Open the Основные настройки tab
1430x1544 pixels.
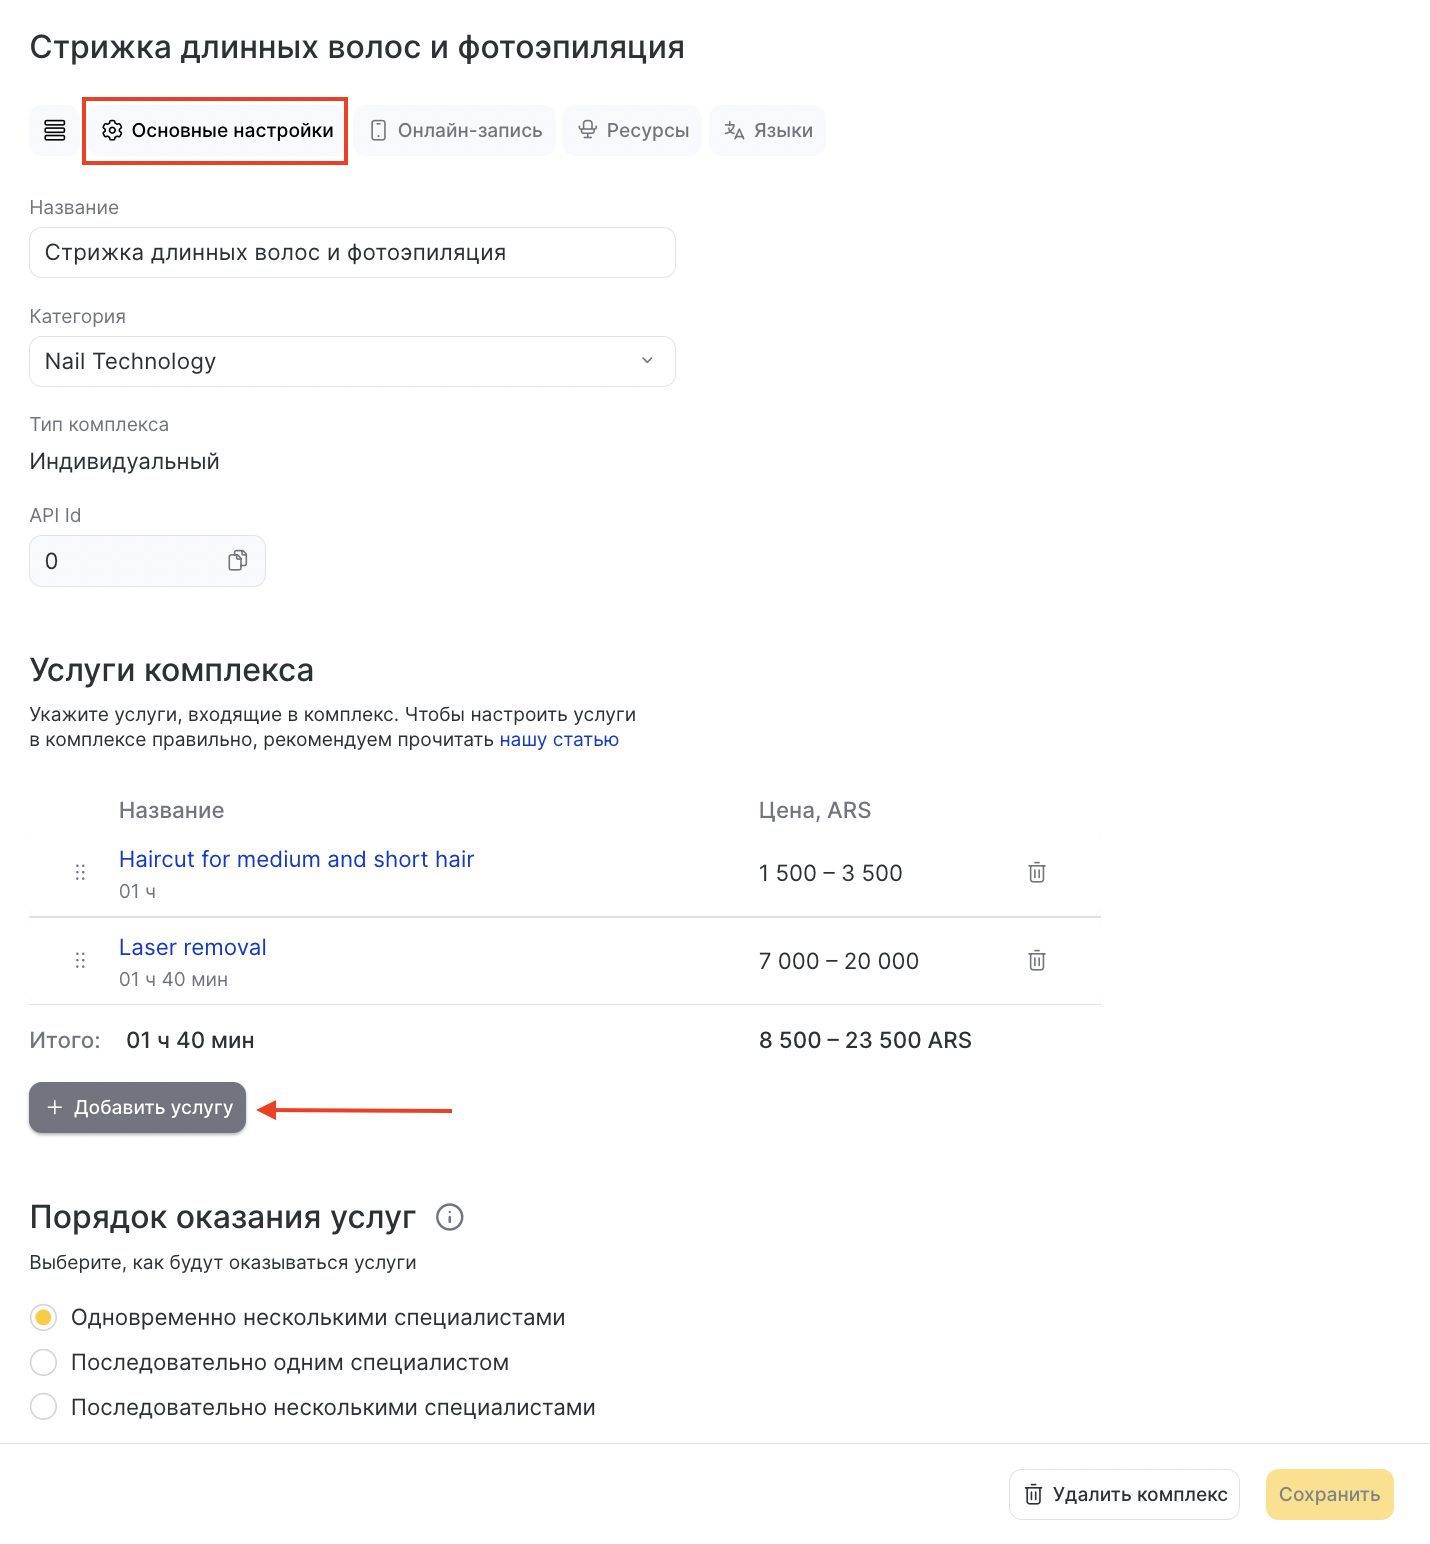pyautogui.click(x=218, y=130)
